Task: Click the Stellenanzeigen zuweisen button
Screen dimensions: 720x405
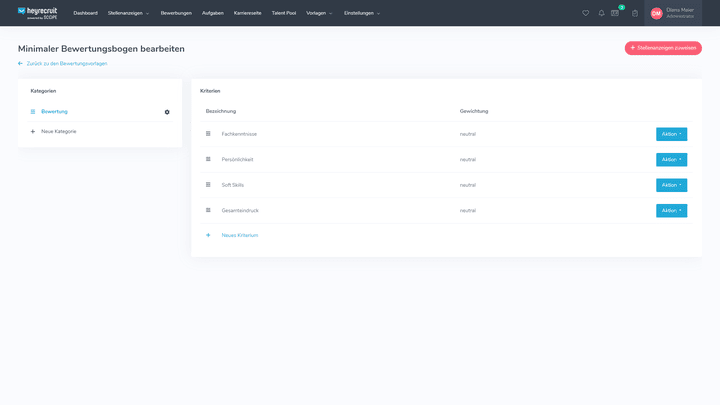Action: click(663, 48)
